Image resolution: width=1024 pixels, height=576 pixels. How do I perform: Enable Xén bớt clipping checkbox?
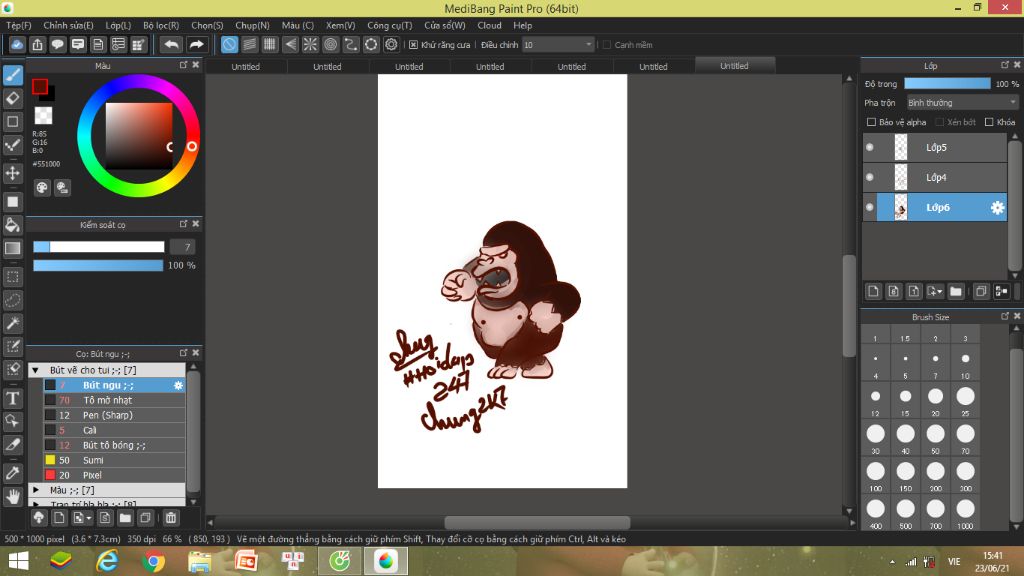pyautogui.click(x=939, y=122)
